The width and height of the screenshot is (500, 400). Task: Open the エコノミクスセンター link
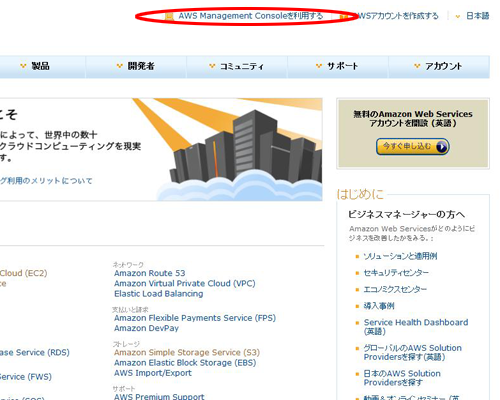(x=395, y=289)
